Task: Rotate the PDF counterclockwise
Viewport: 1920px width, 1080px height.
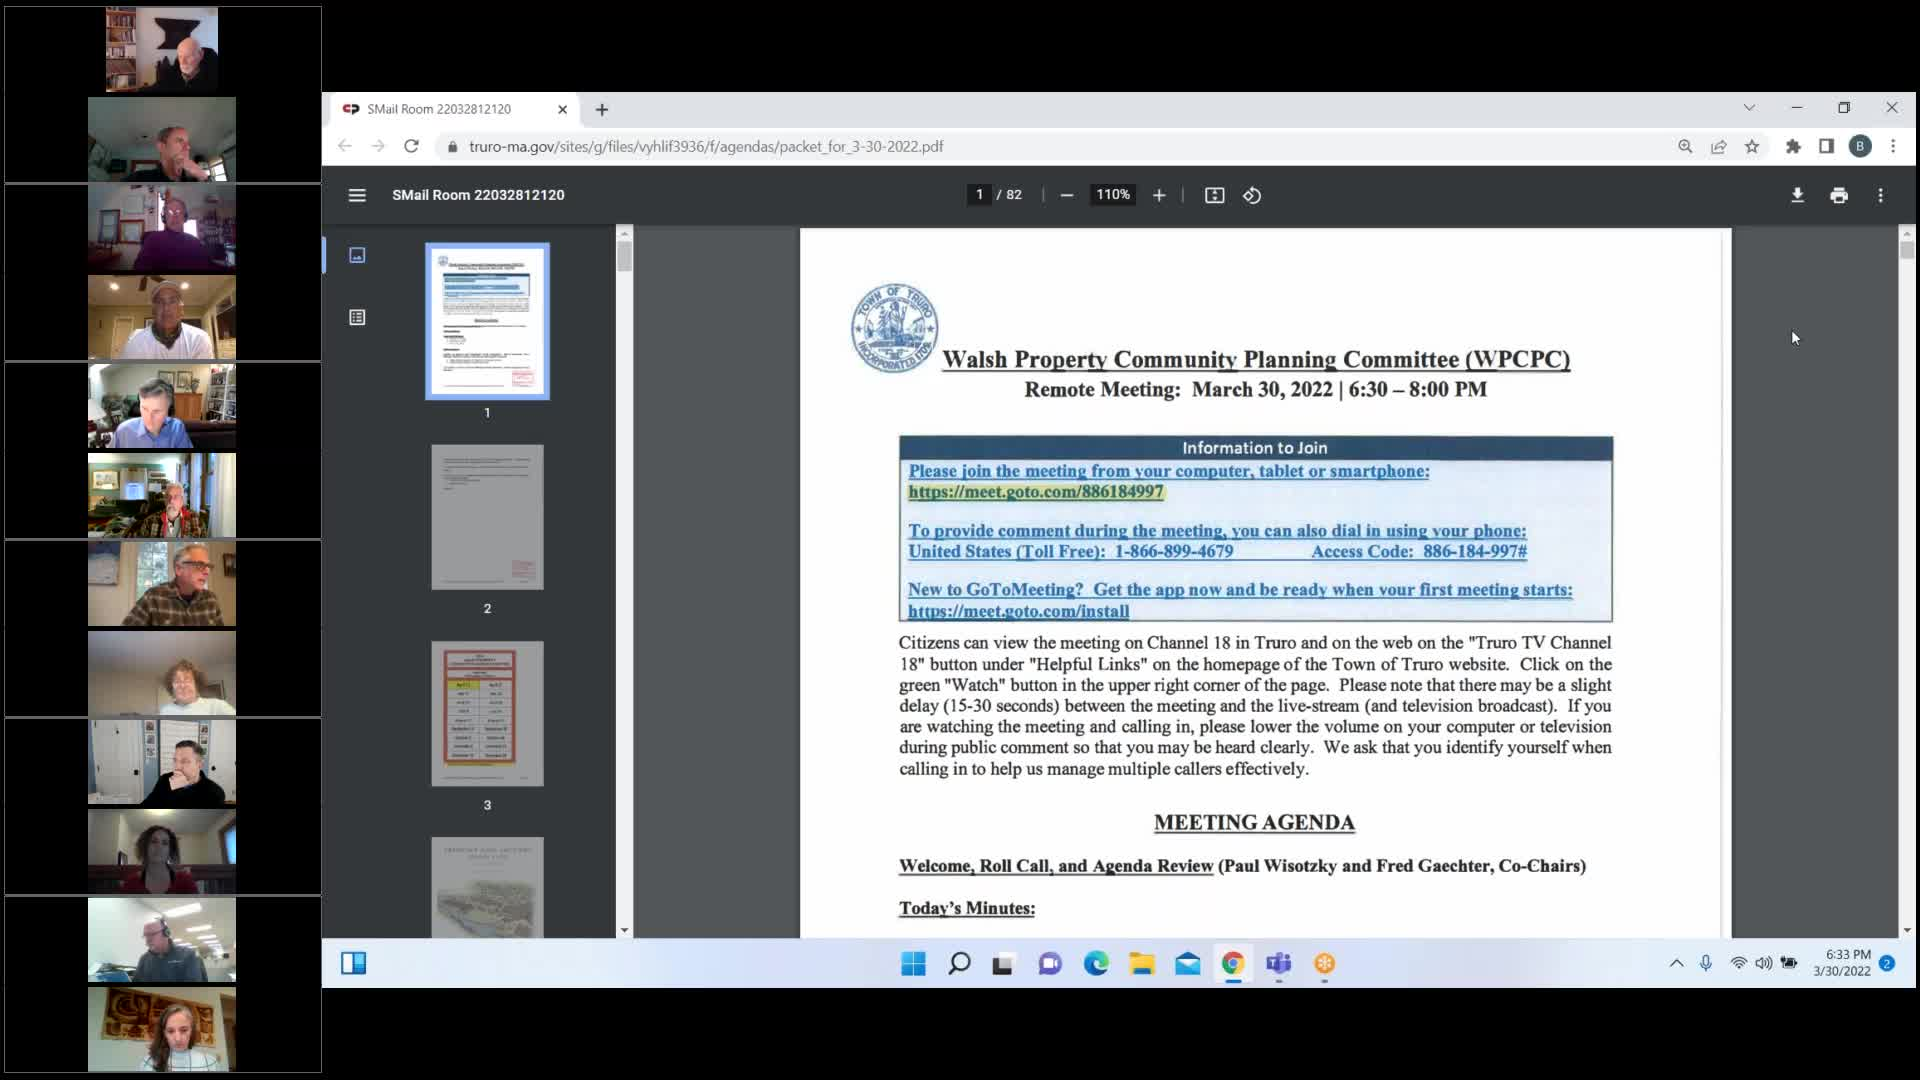Action: (1251, 195)
